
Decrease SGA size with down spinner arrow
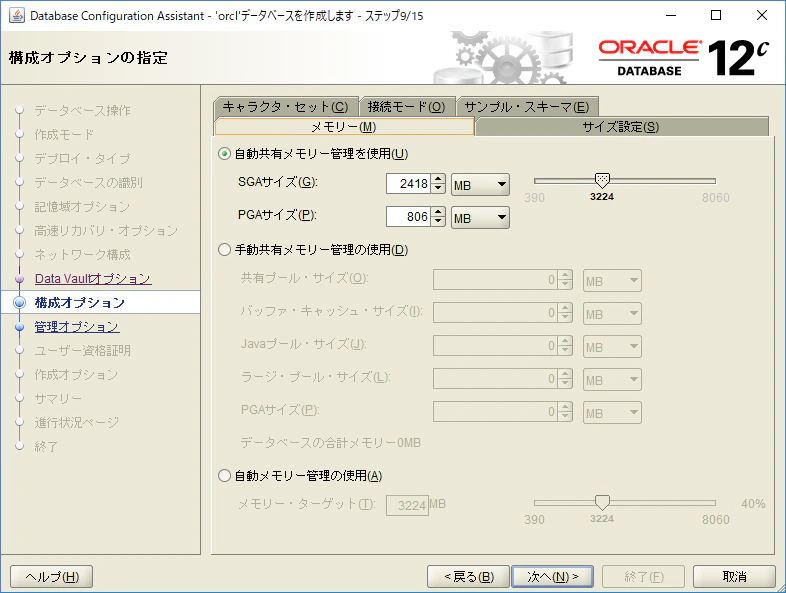pyautogui.click(x=438, y=188)
